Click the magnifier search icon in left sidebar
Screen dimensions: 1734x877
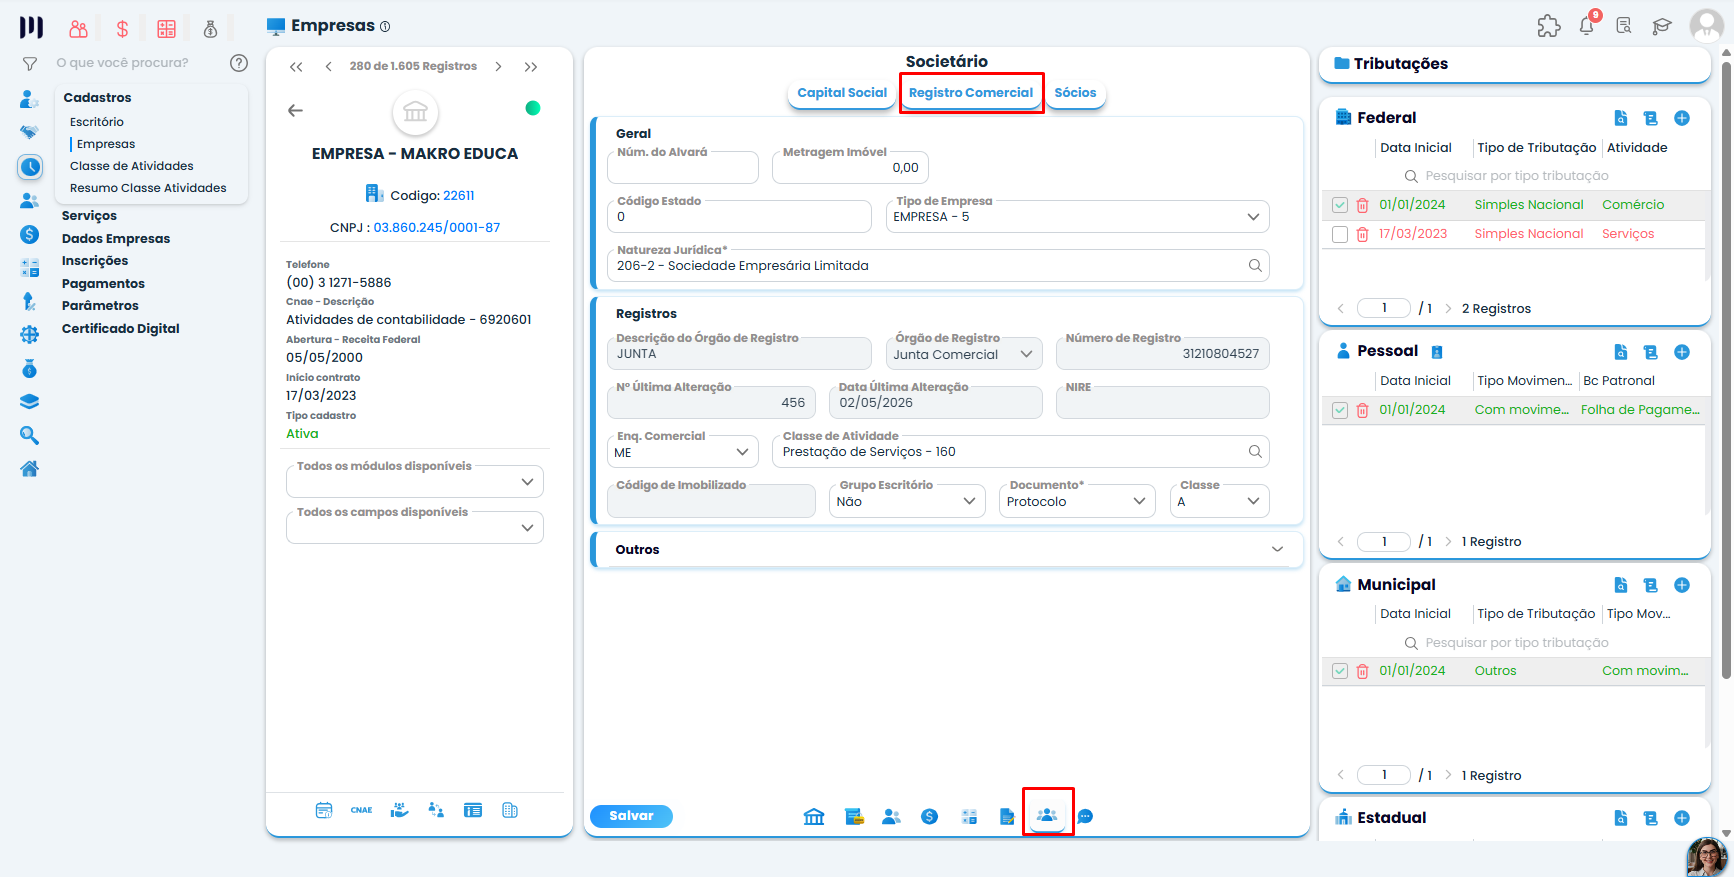30,435
